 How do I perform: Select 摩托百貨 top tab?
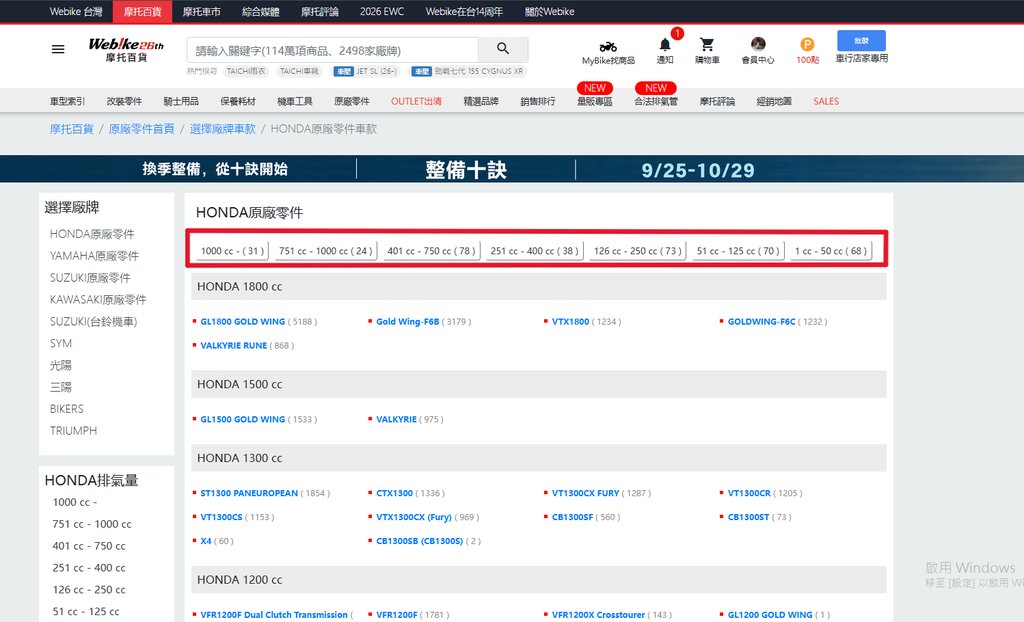142,11
